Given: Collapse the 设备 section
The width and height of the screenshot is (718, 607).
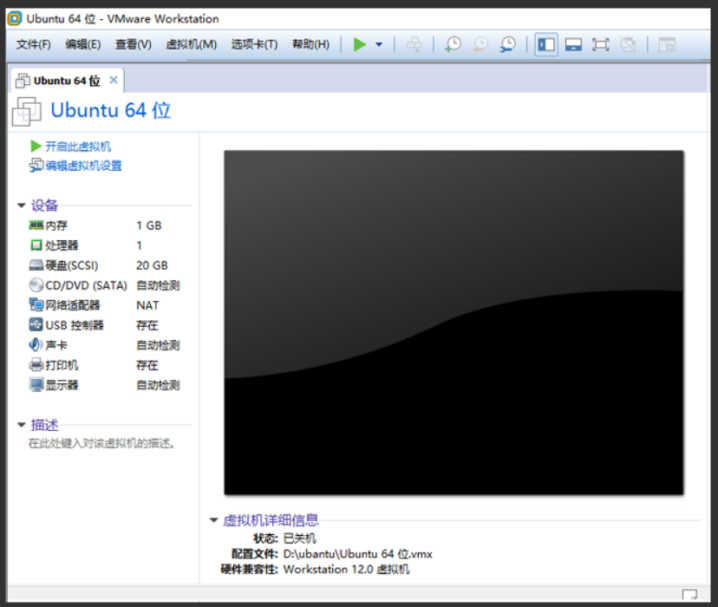Looking at the screenshot, I should tap(21, 205).
